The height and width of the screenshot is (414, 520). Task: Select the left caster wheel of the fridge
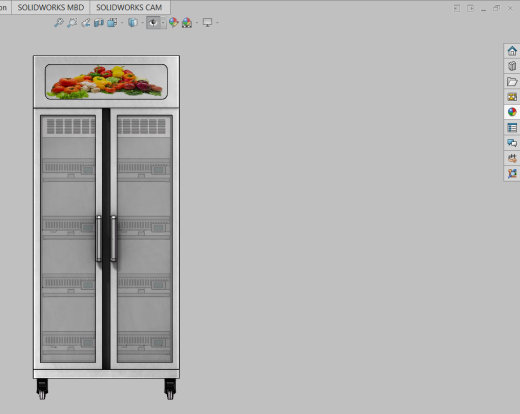pyautogui.click(x=42, y=389)
